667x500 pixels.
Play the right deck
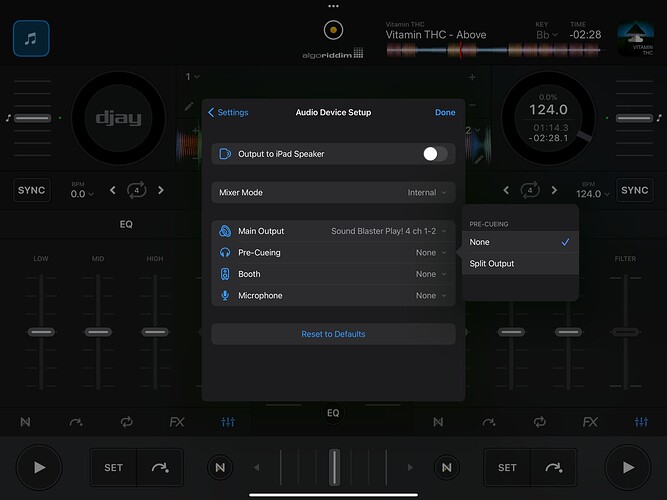pos(628,467)
